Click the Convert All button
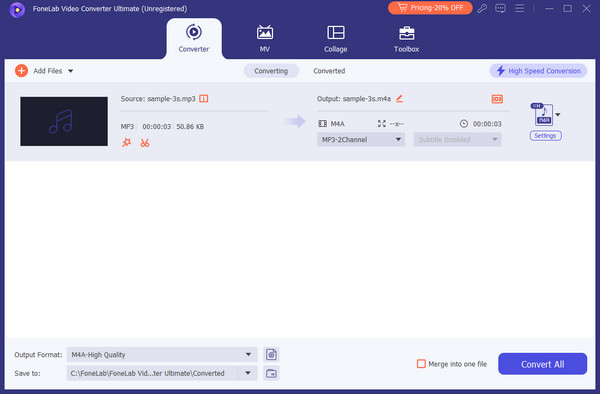 (542, 364)
